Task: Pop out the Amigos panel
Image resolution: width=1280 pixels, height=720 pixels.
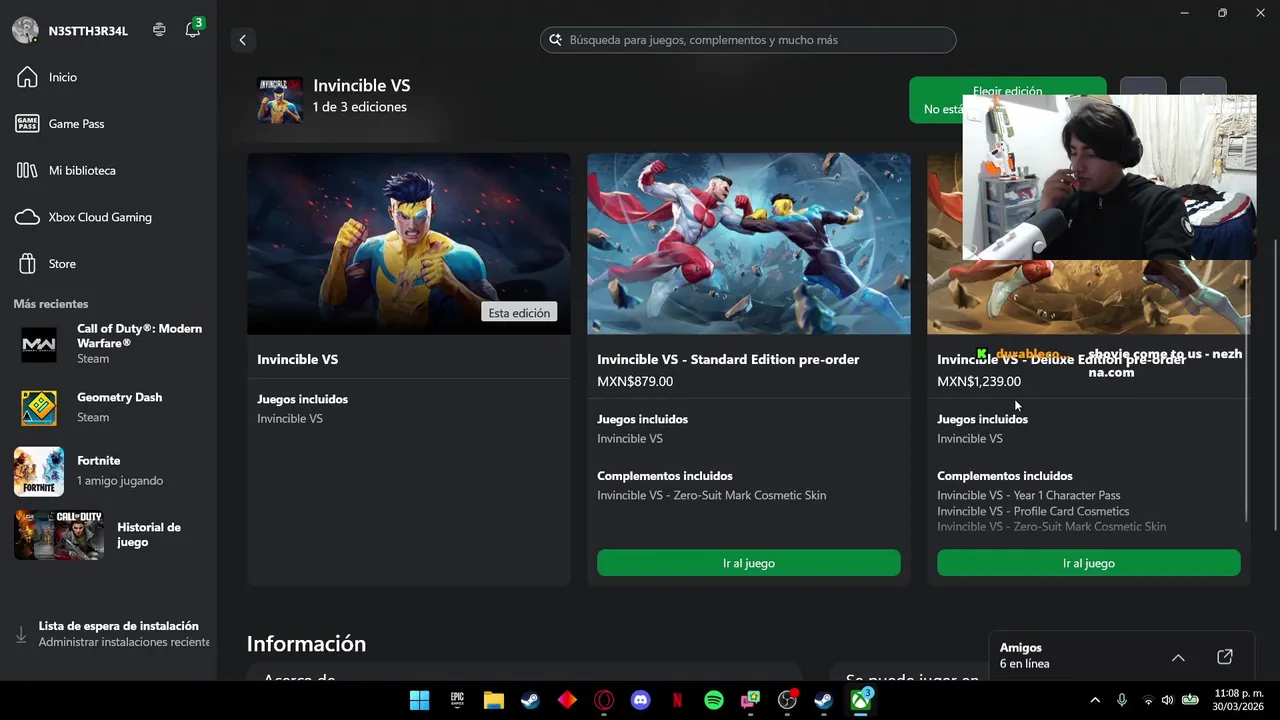Action: (1225, 657)
